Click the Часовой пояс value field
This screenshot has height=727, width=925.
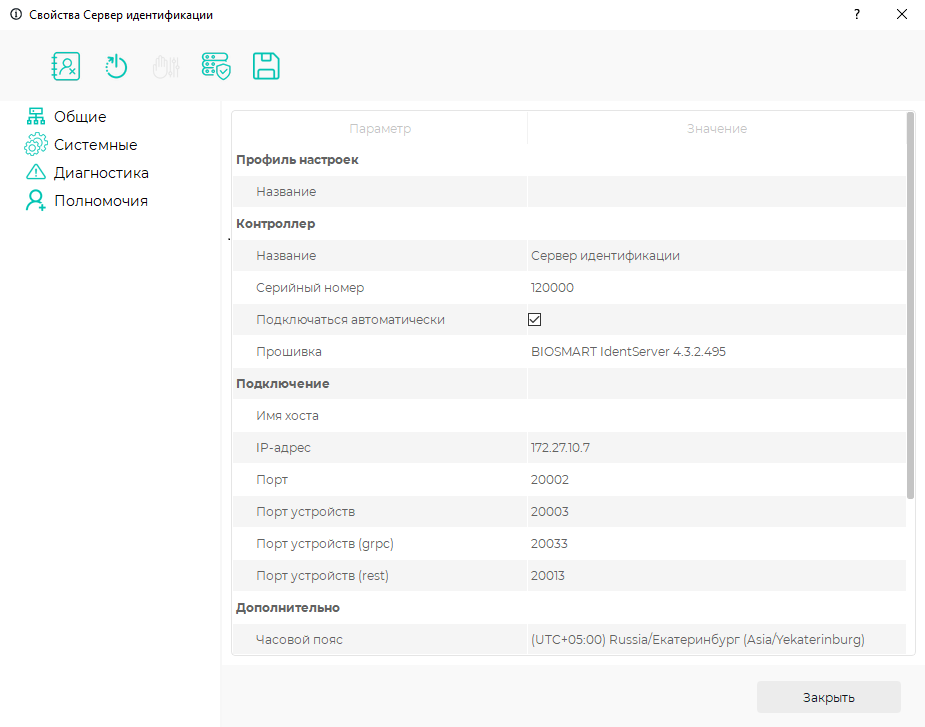pyautogui.click(x=716, y=639)
